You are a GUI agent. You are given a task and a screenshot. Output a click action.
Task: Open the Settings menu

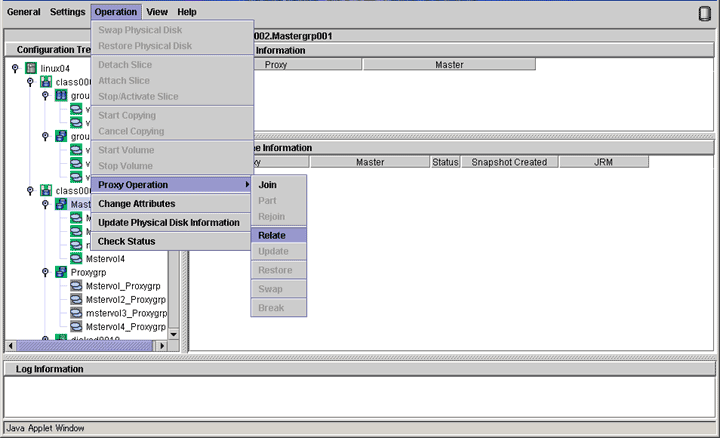(x=68, y=12)
